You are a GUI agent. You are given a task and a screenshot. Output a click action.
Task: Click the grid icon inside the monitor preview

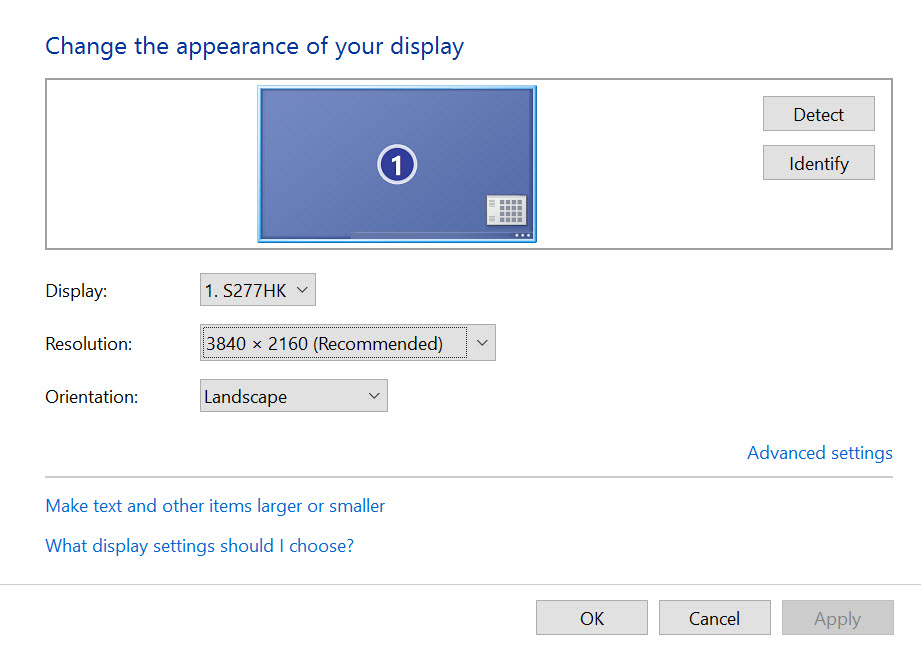506,210
